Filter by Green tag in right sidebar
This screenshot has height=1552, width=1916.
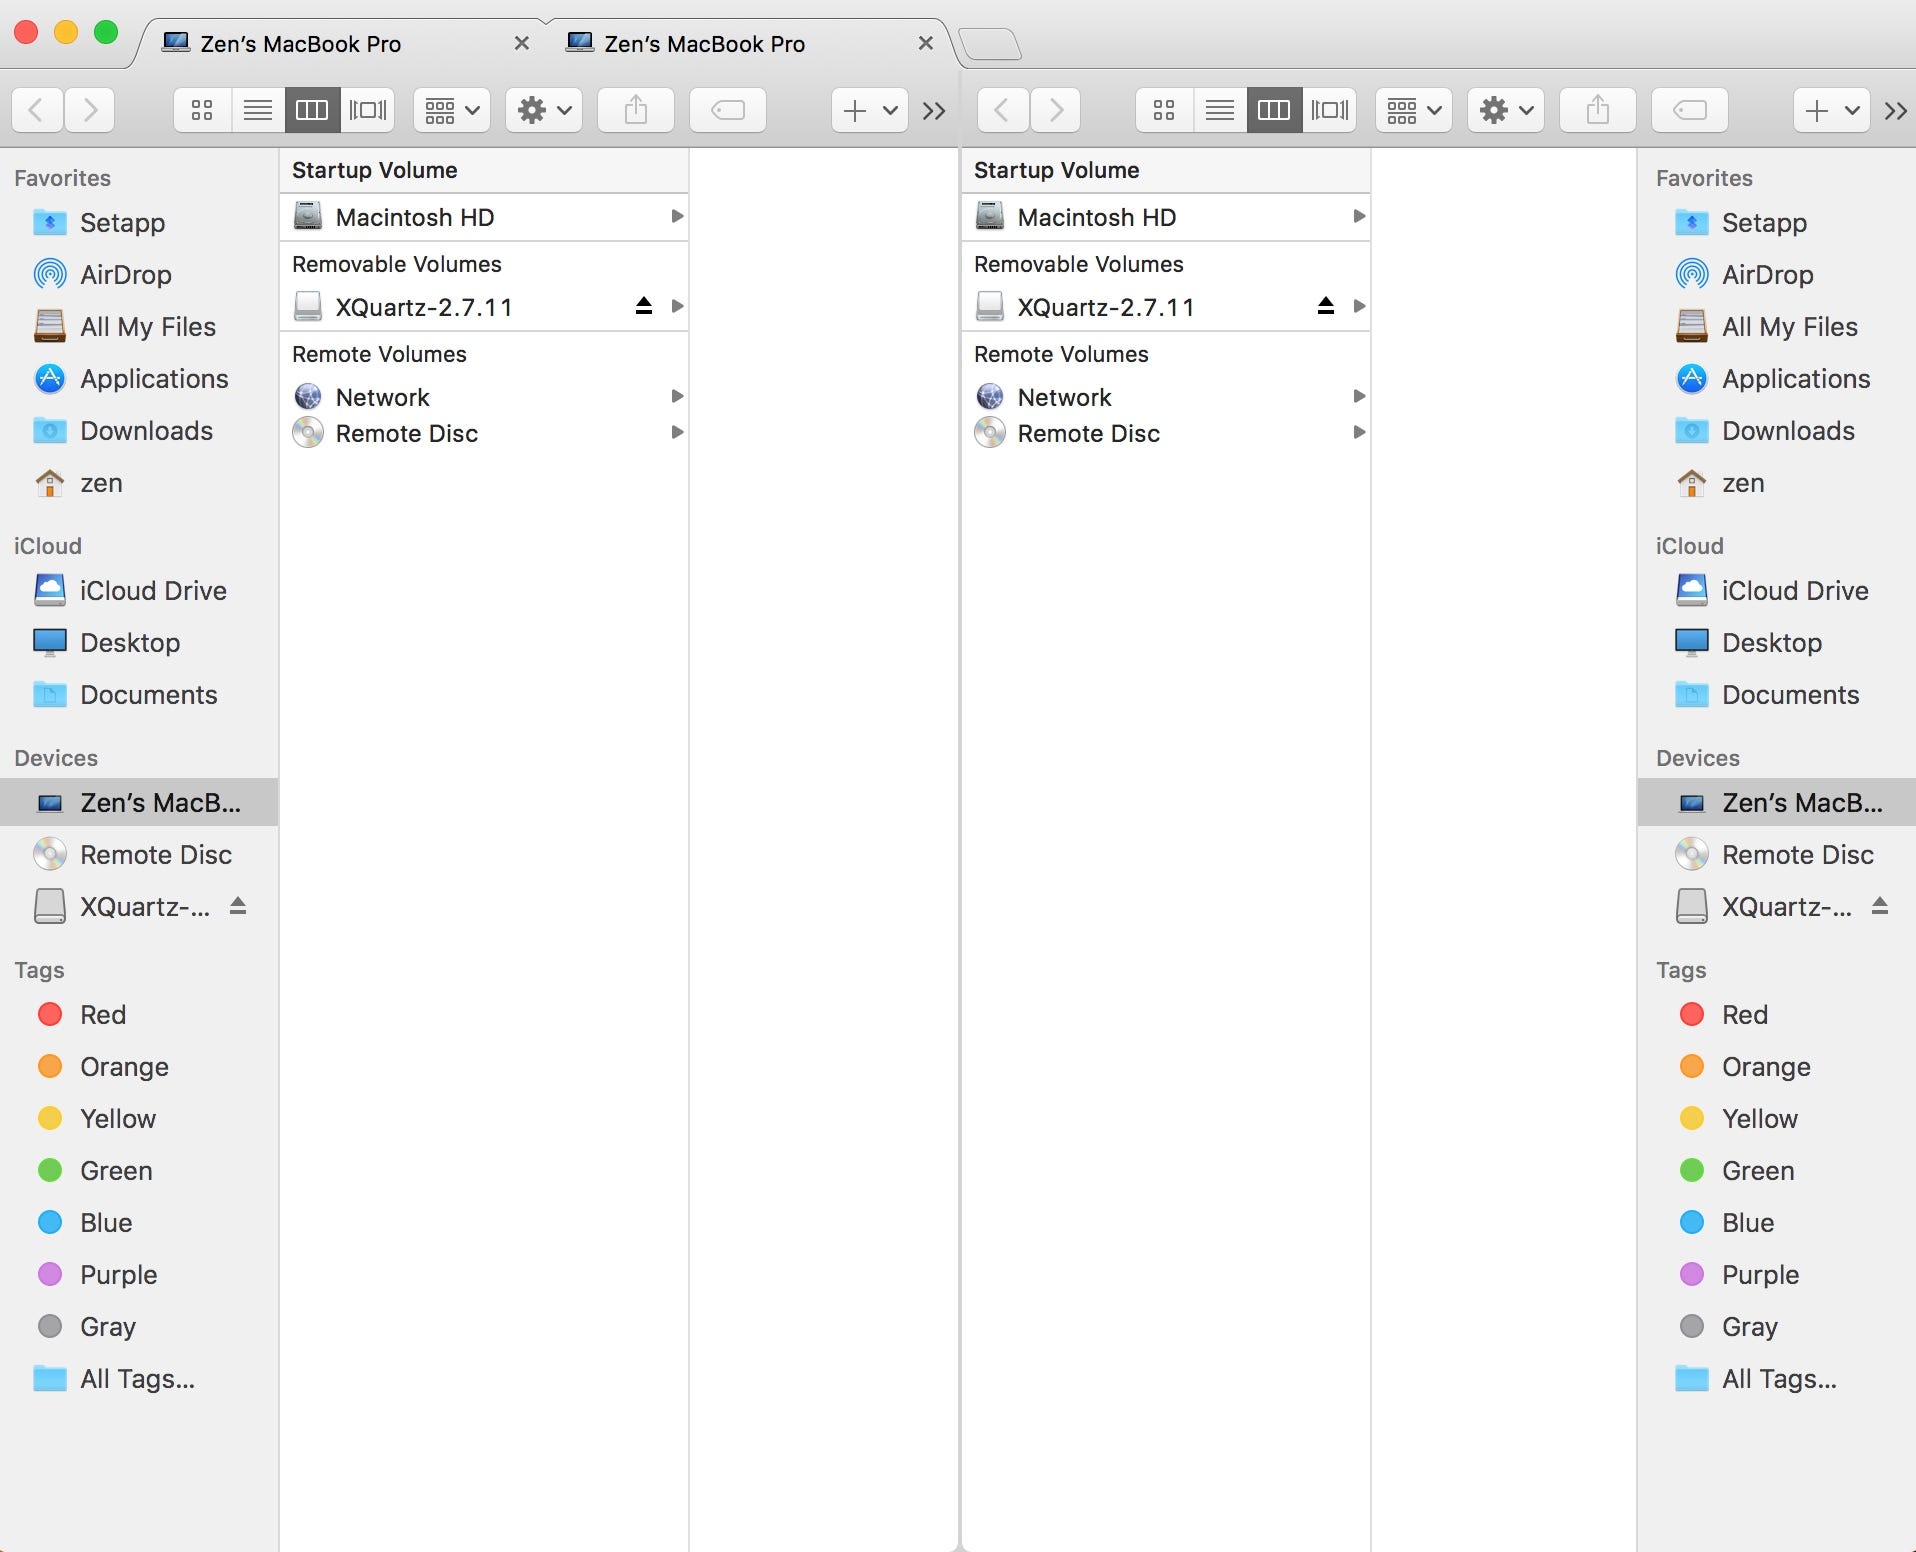click(1776, 1170)
